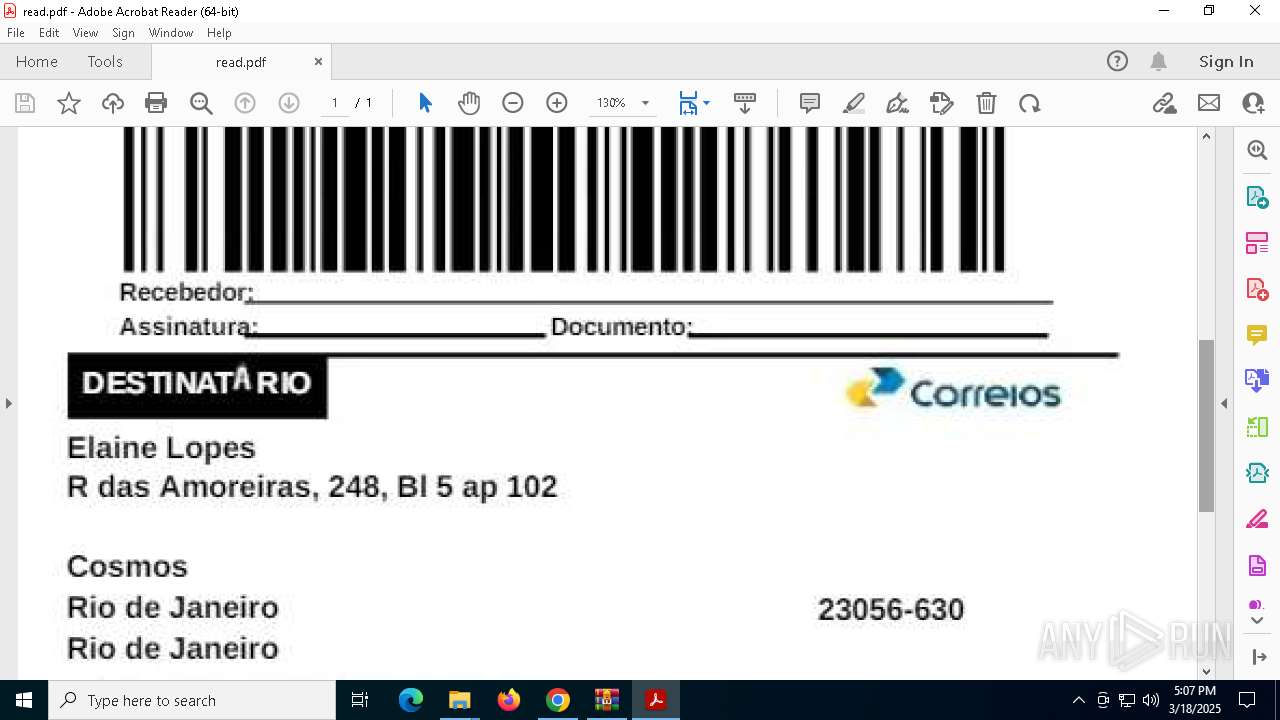Open the pink Fill and Sign pen tool

point(1257,520)
